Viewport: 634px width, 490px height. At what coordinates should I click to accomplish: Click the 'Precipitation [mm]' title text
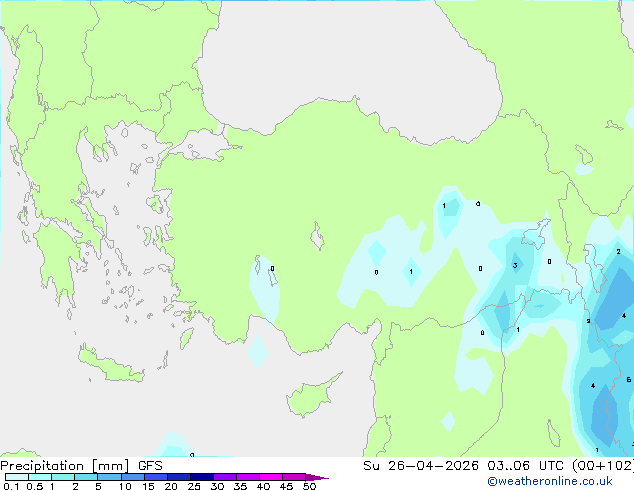[x=65, y=466]
